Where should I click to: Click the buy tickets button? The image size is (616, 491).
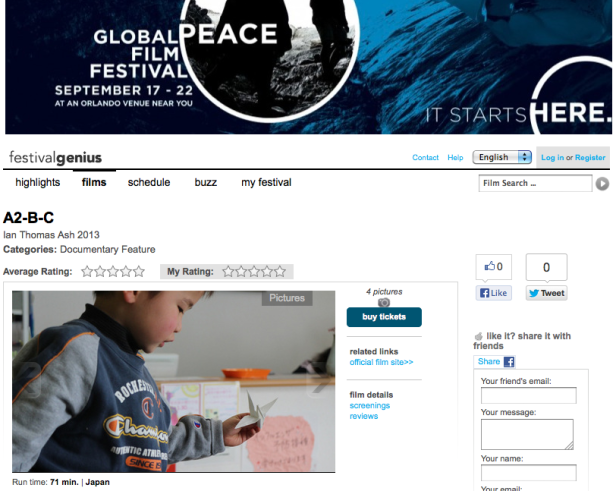coord(384,317)
